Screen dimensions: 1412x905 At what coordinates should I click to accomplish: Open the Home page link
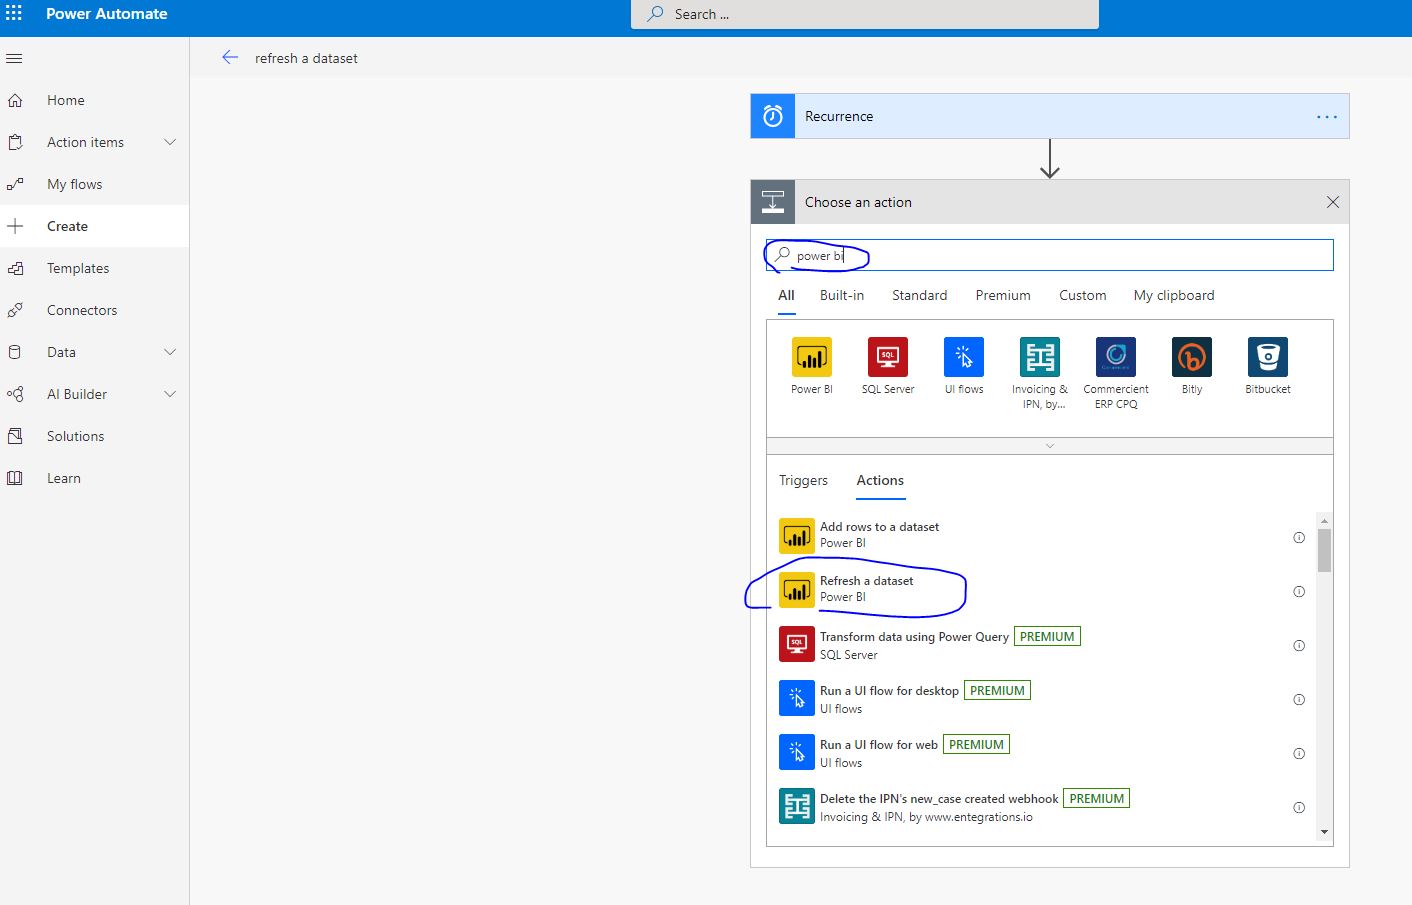[66, 100]
